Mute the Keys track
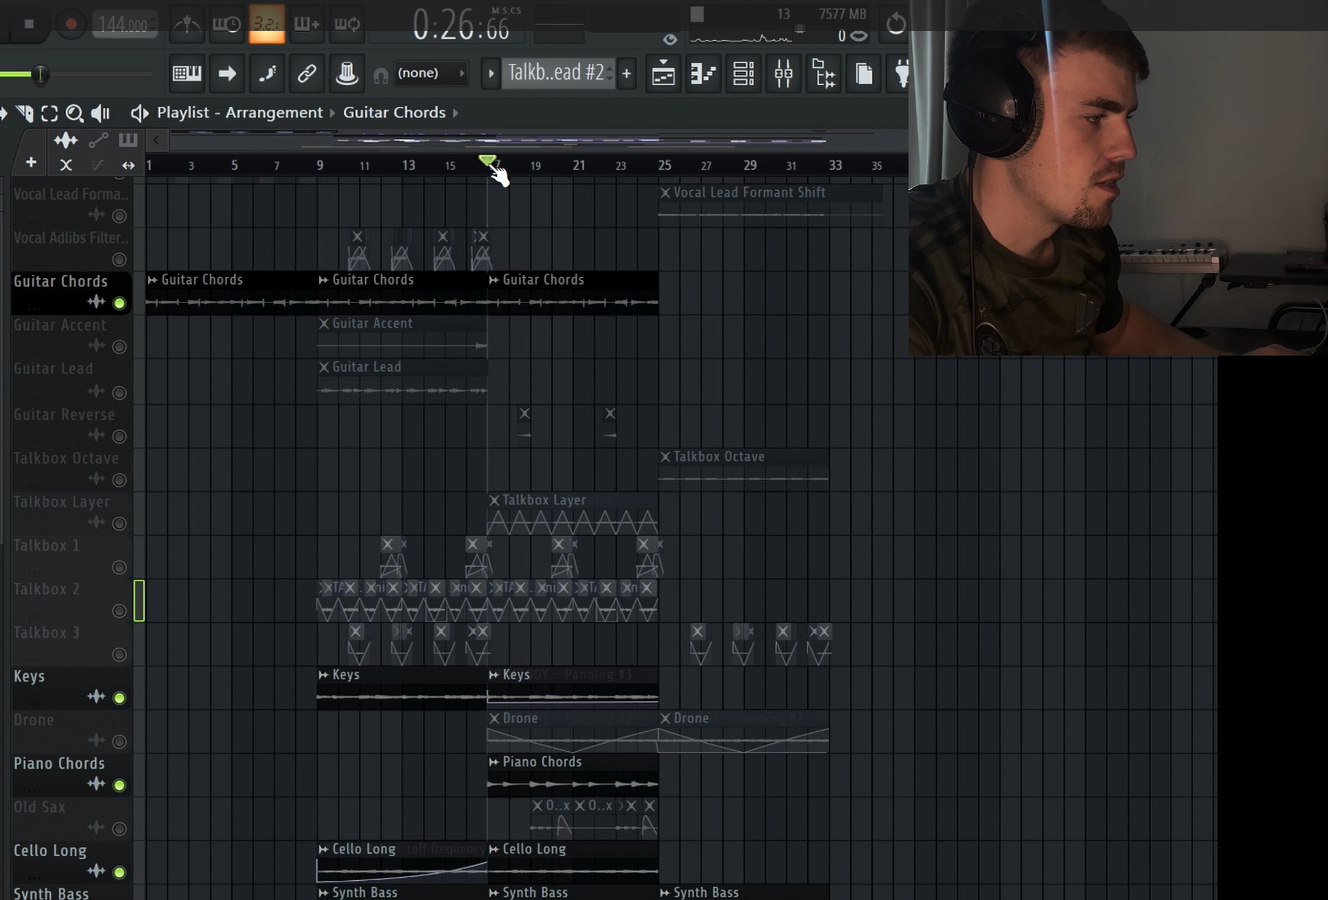Viewport: 1328px width, 900px height. (119, 698)
